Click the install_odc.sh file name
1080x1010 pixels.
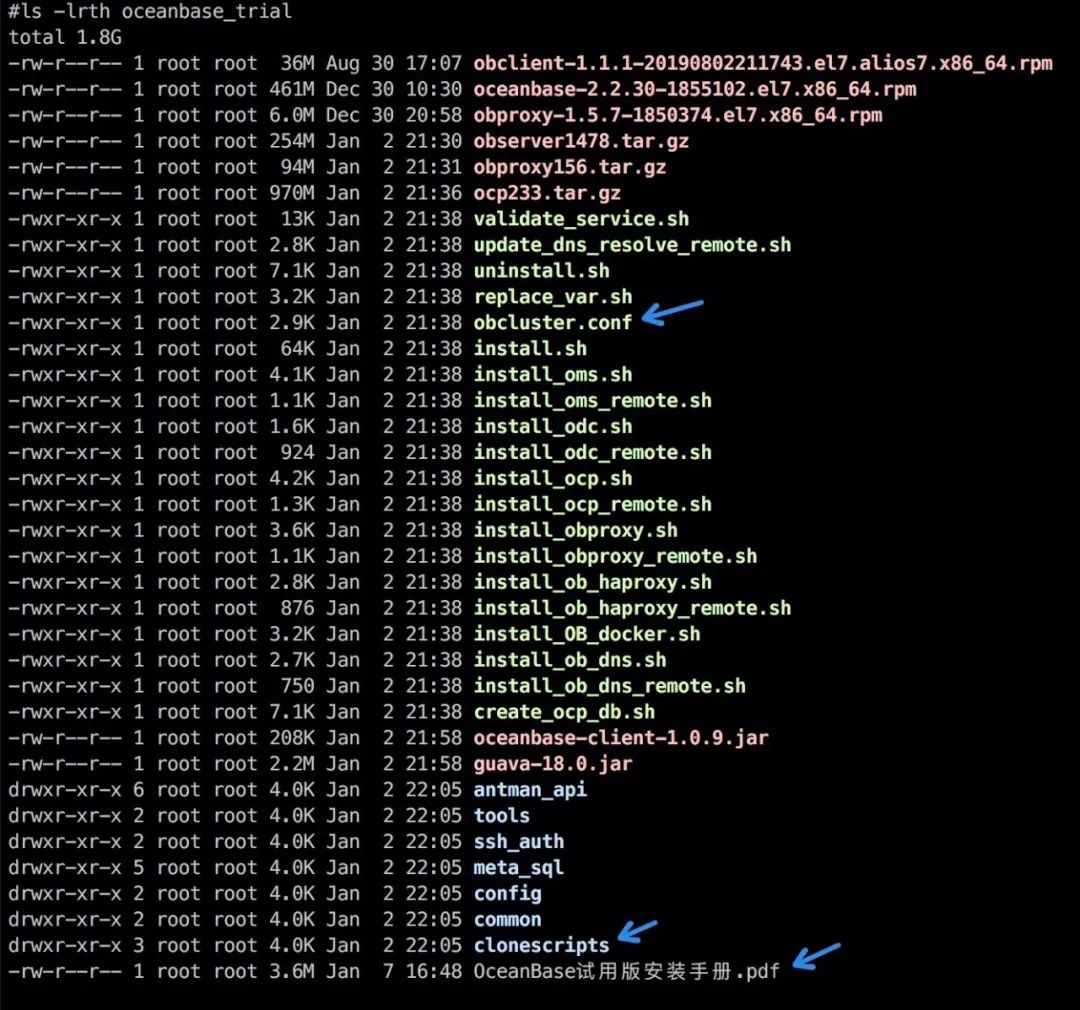tap(552, 426)
